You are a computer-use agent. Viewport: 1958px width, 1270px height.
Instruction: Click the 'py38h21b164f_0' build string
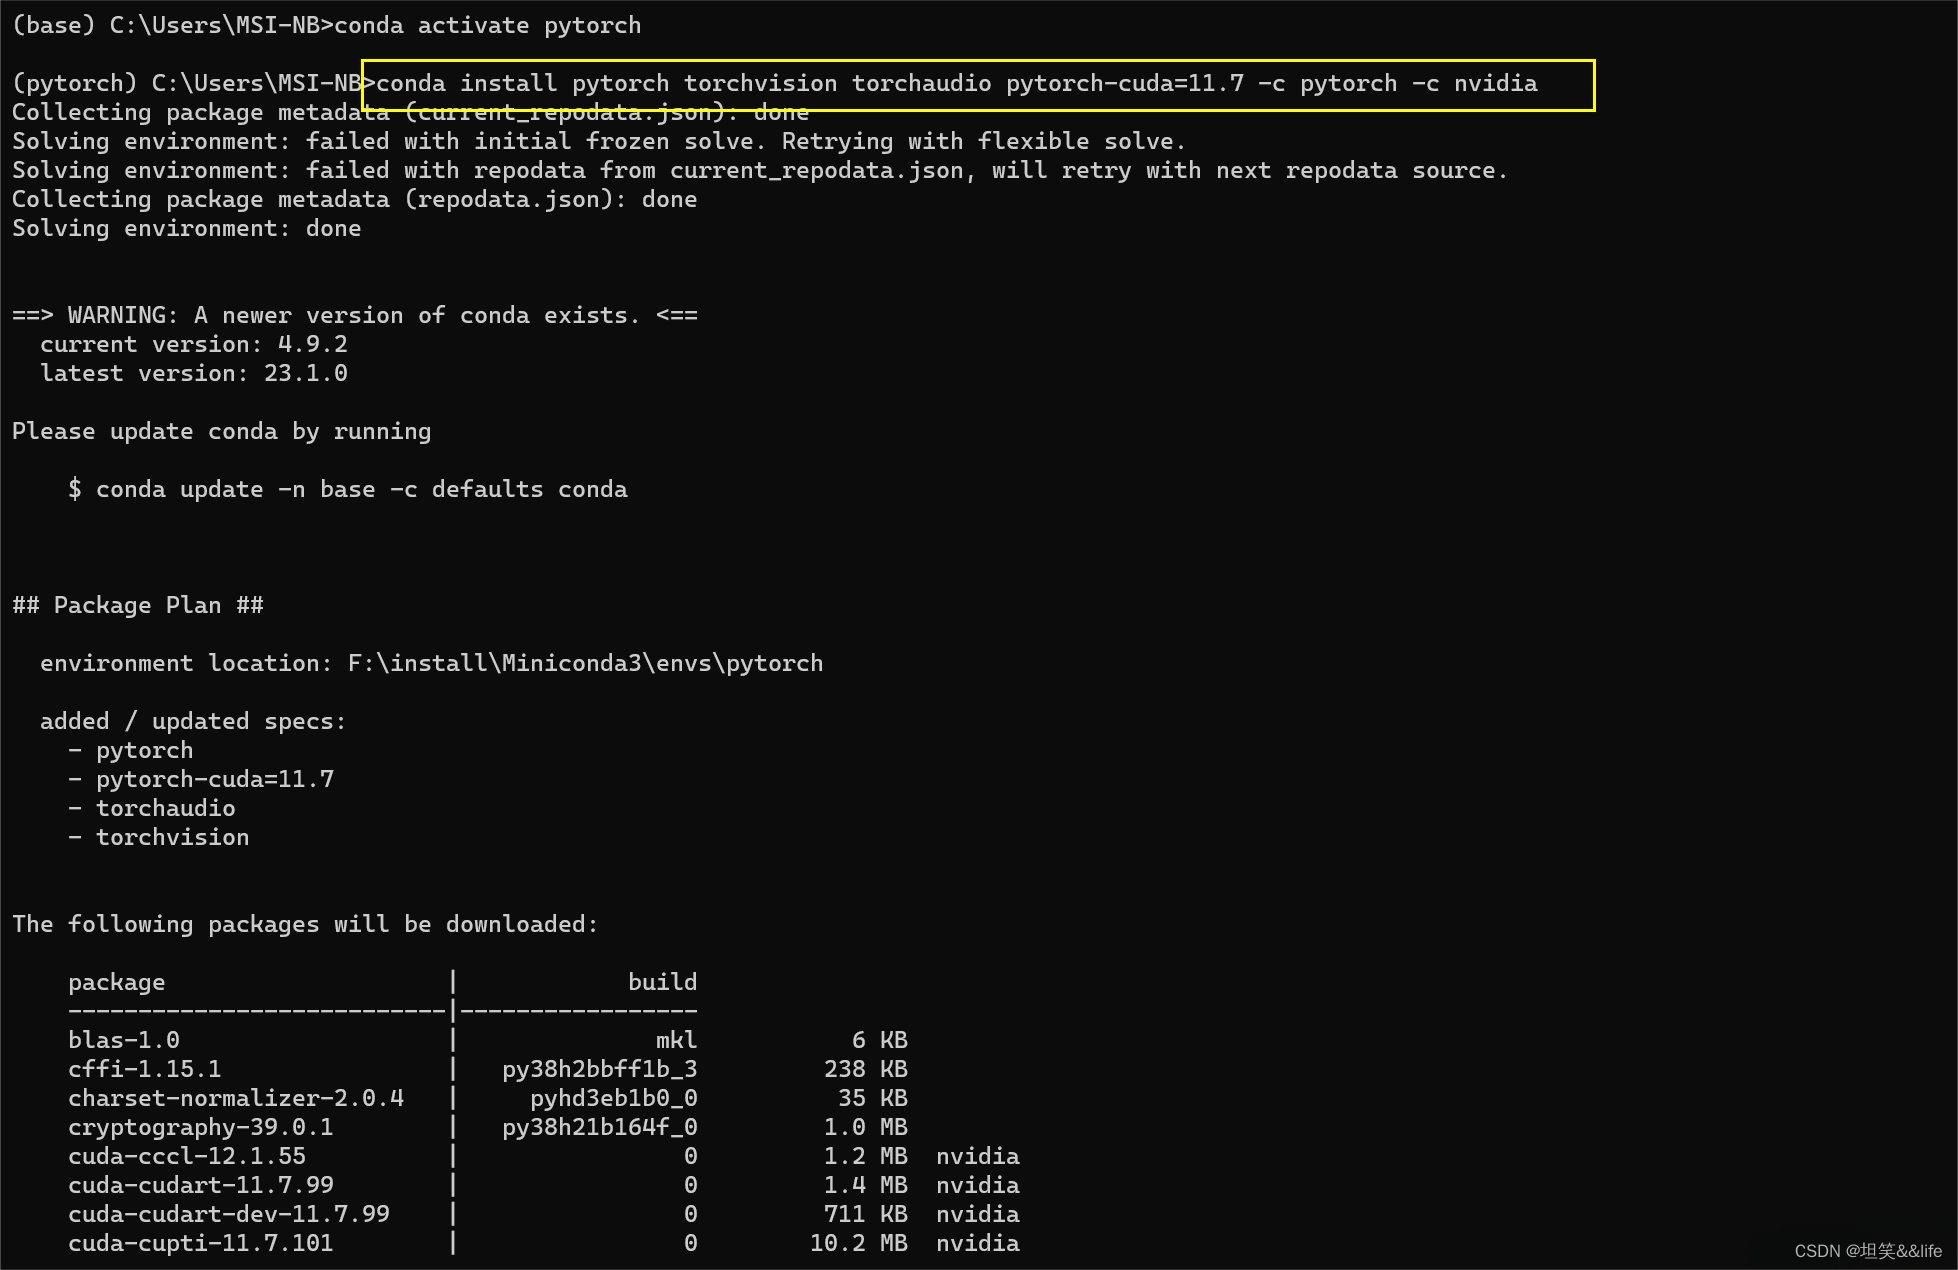[600, 1127]
